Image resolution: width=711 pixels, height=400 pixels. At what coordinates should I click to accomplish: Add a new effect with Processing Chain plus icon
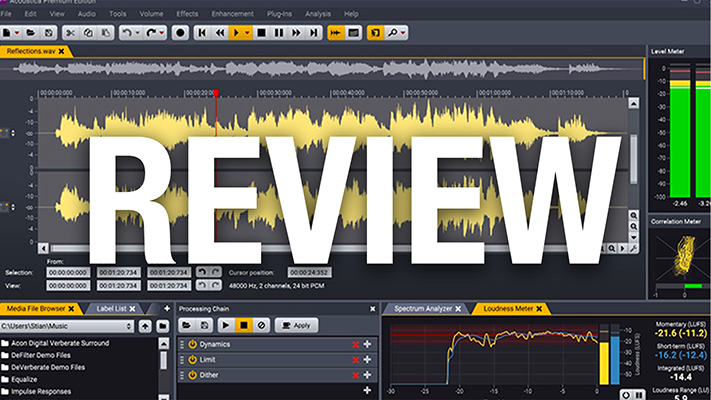[367, 390]
